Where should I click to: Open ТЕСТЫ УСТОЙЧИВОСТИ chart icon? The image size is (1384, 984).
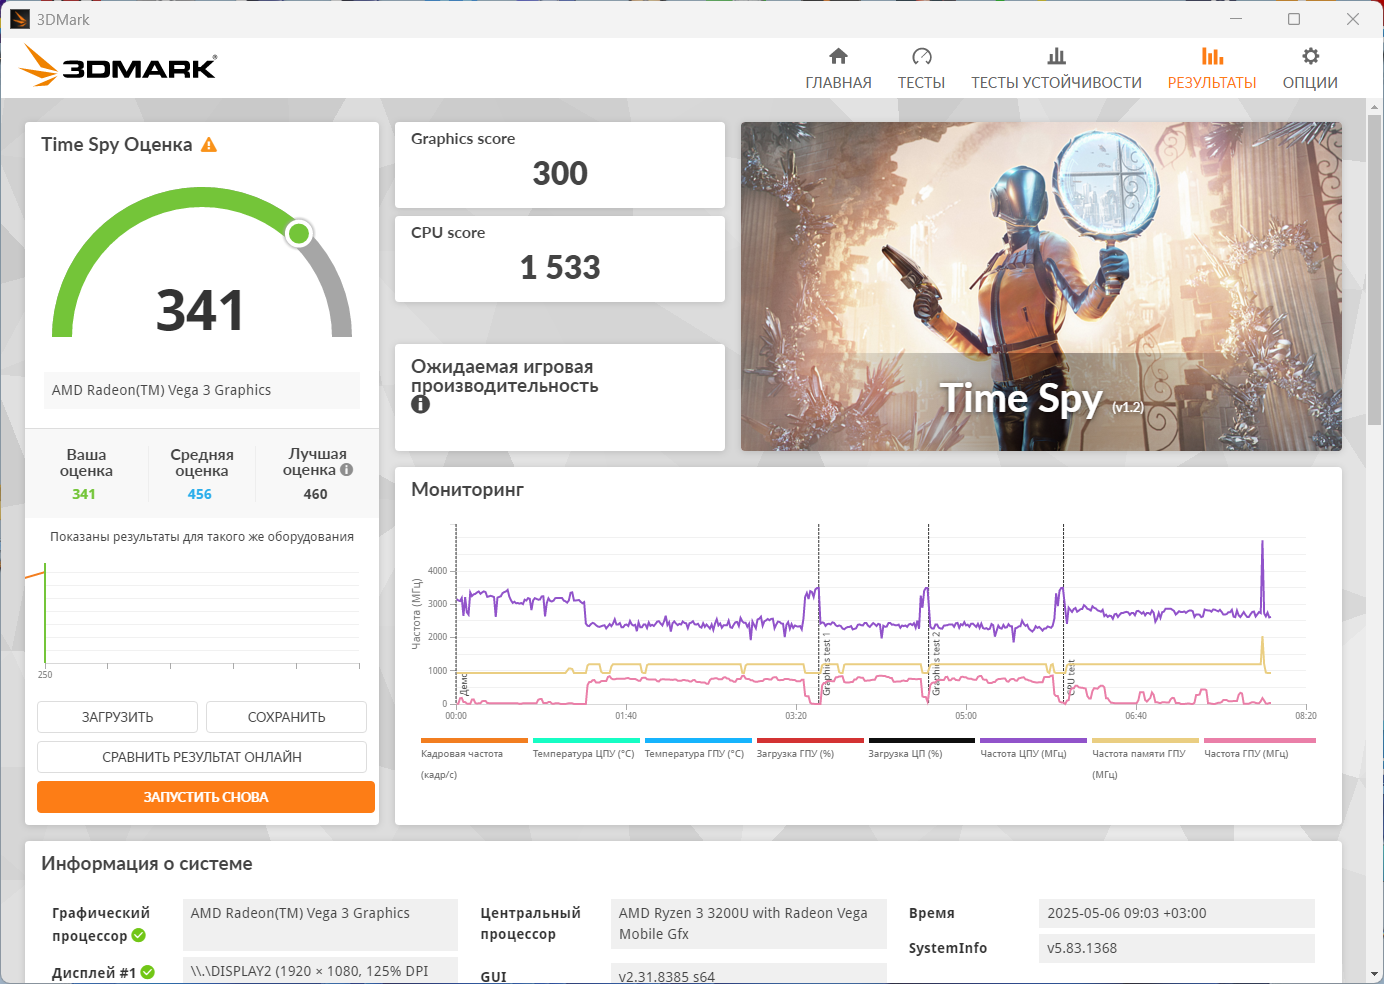pyautogui.click(x=1056, y=56)
